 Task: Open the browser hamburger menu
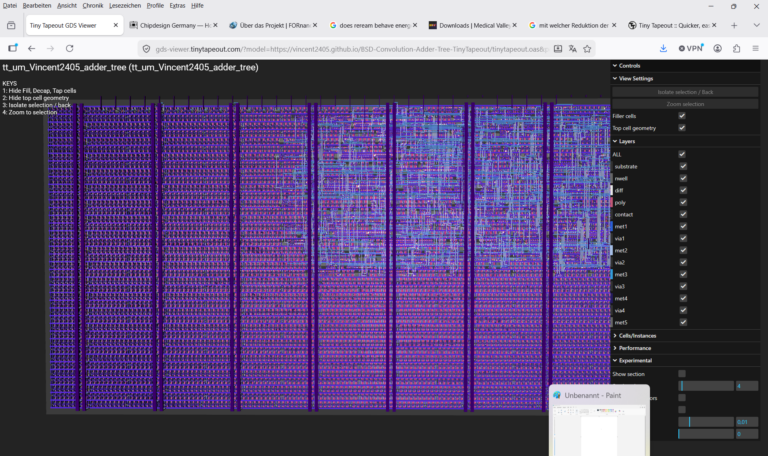click(x=755, y=48)
